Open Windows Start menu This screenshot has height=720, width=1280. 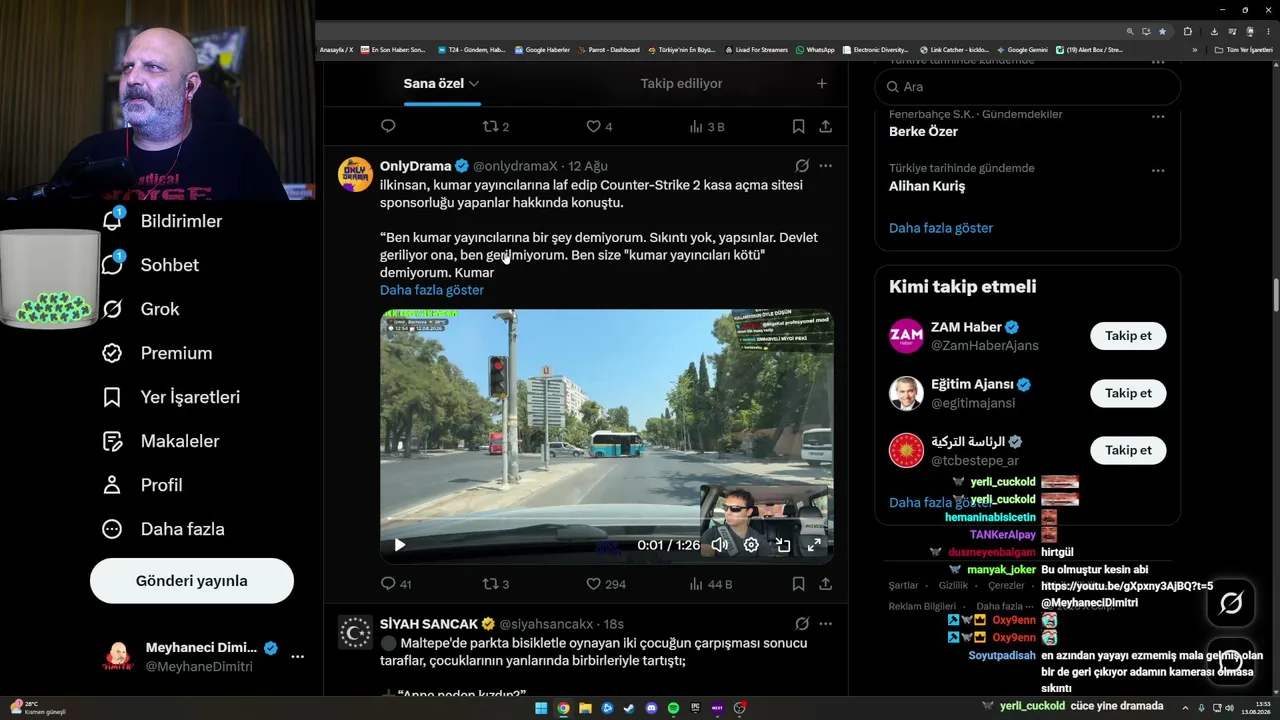pyautogui.click(x=541, y=708)
